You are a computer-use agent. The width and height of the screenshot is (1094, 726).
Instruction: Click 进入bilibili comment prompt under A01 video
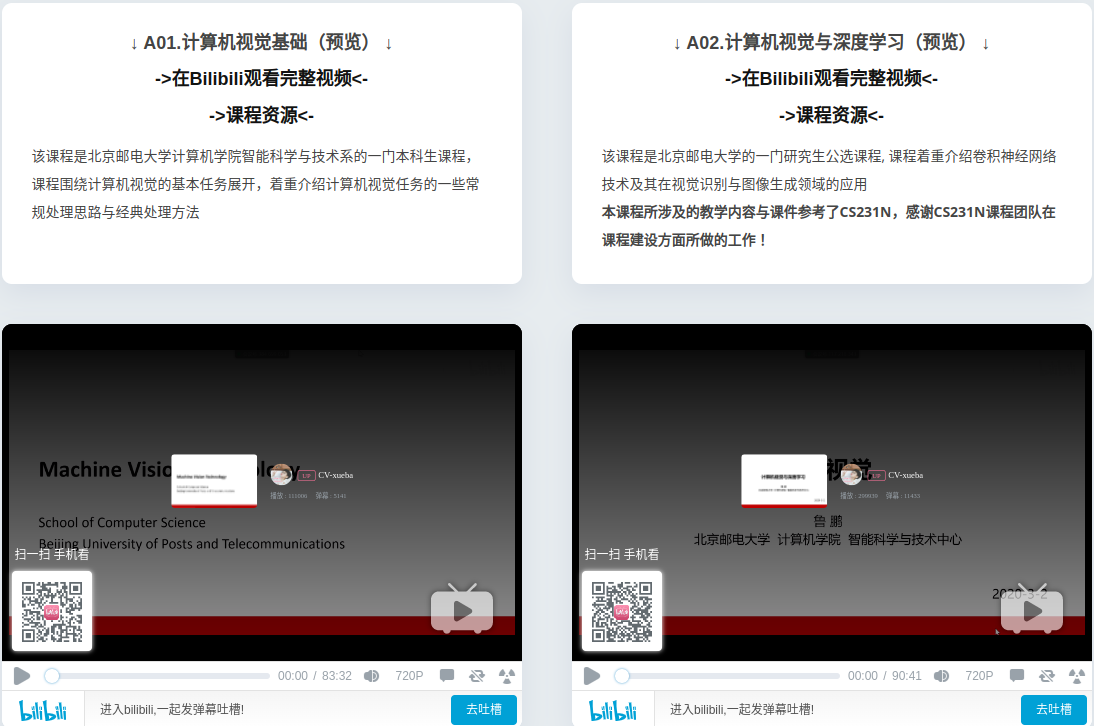pyautogui.click(x=172, y=709)
